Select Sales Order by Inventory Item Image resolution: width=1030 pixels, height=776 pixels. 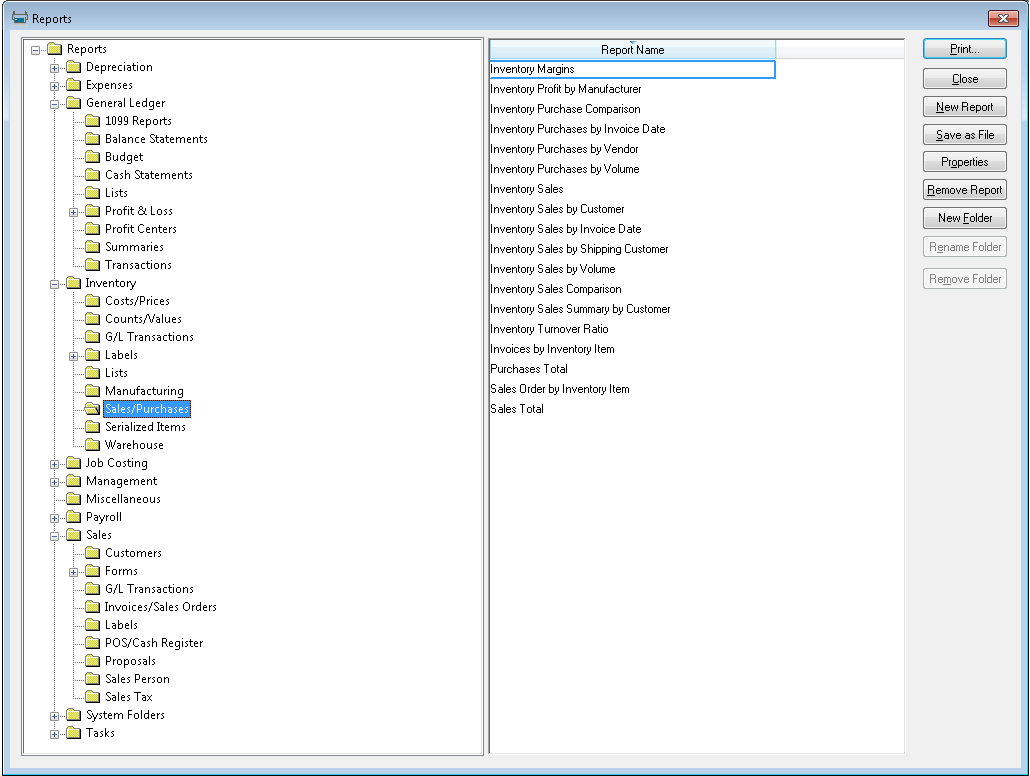tap(560, 389)
